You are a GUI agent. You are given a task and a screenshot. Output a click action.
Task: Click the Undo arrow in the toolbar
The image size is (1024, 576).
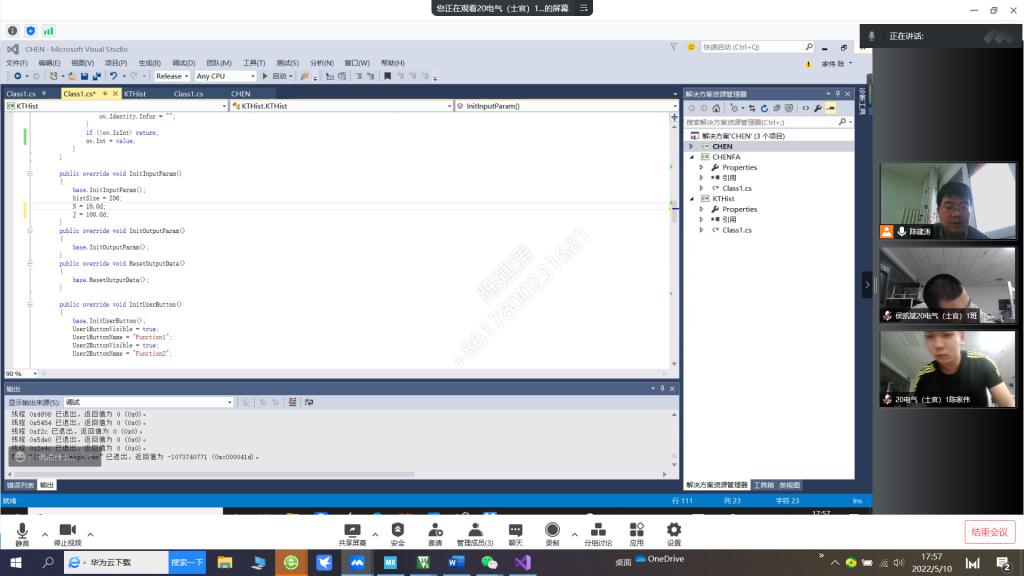click(x=113, y=76)
